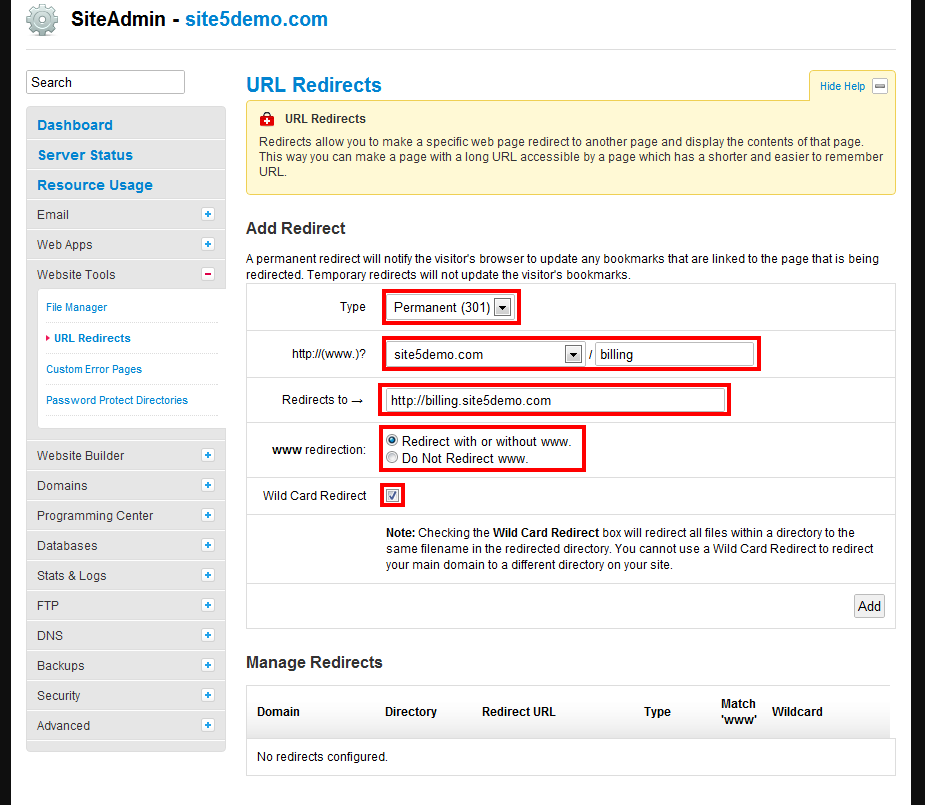Select the Do Not Redirect www option
Screen dimensions: 925x805
pos(392,458)
